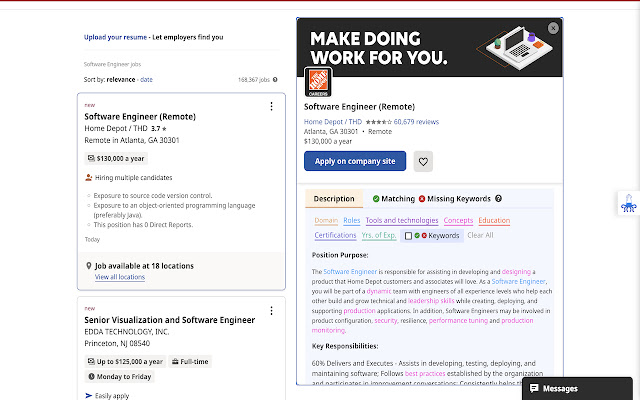Click the Full-time job type tag
Viewport: 640px width, 400px height.
[x=190, y=362]
